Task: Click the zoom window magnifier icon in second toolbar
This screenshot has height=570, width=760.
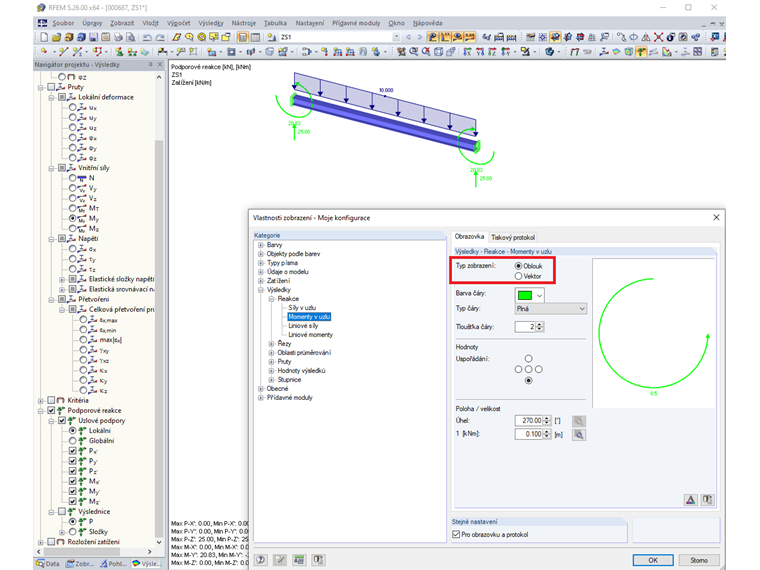Action: point(413,52)
